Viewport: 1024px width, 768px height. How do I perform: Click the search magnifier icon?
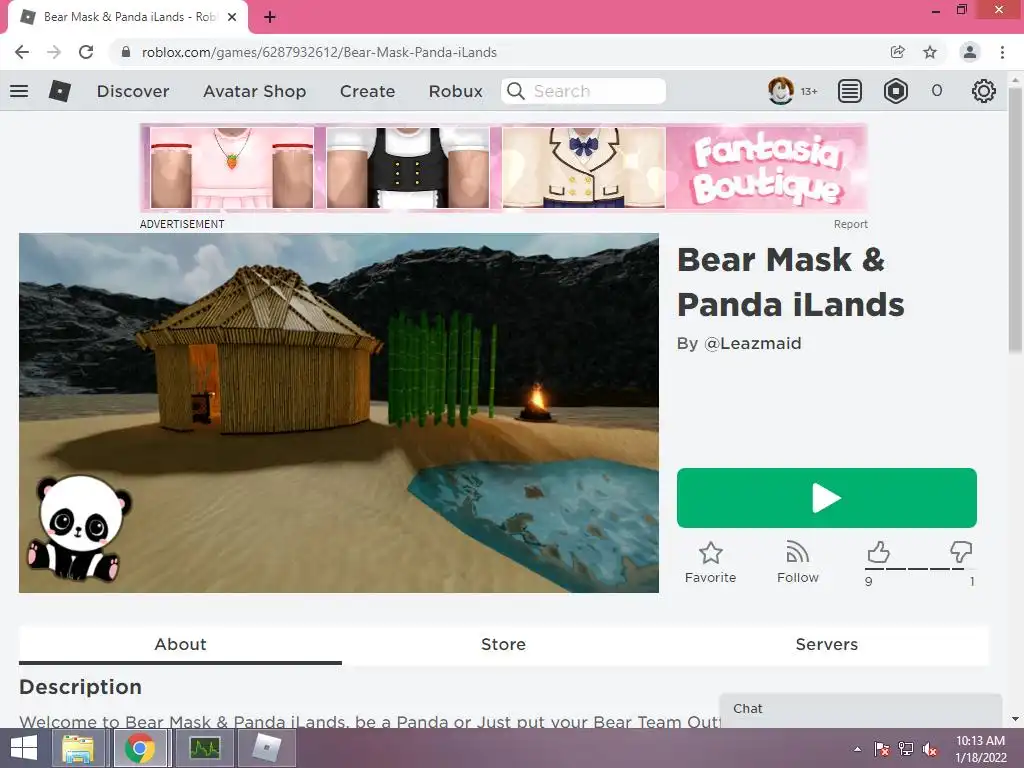point(516,91)
